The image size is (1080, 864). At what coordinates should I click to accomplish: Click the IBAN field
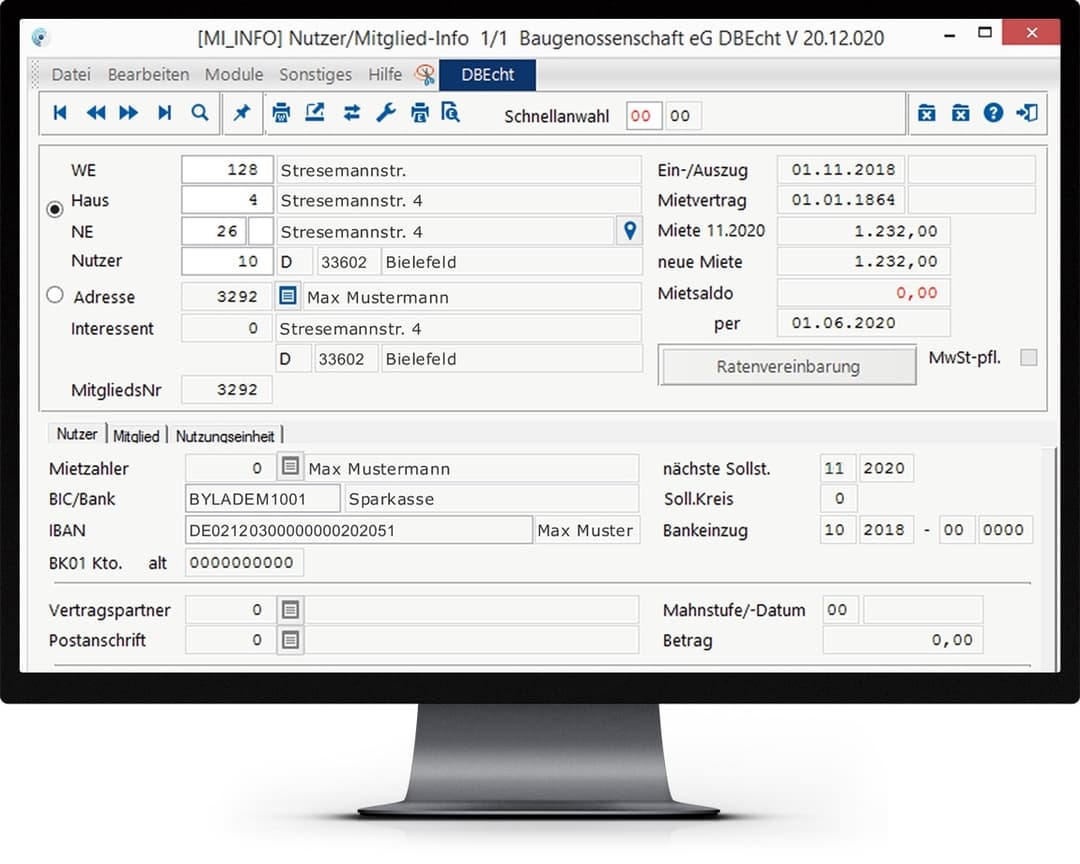(359, 531)
